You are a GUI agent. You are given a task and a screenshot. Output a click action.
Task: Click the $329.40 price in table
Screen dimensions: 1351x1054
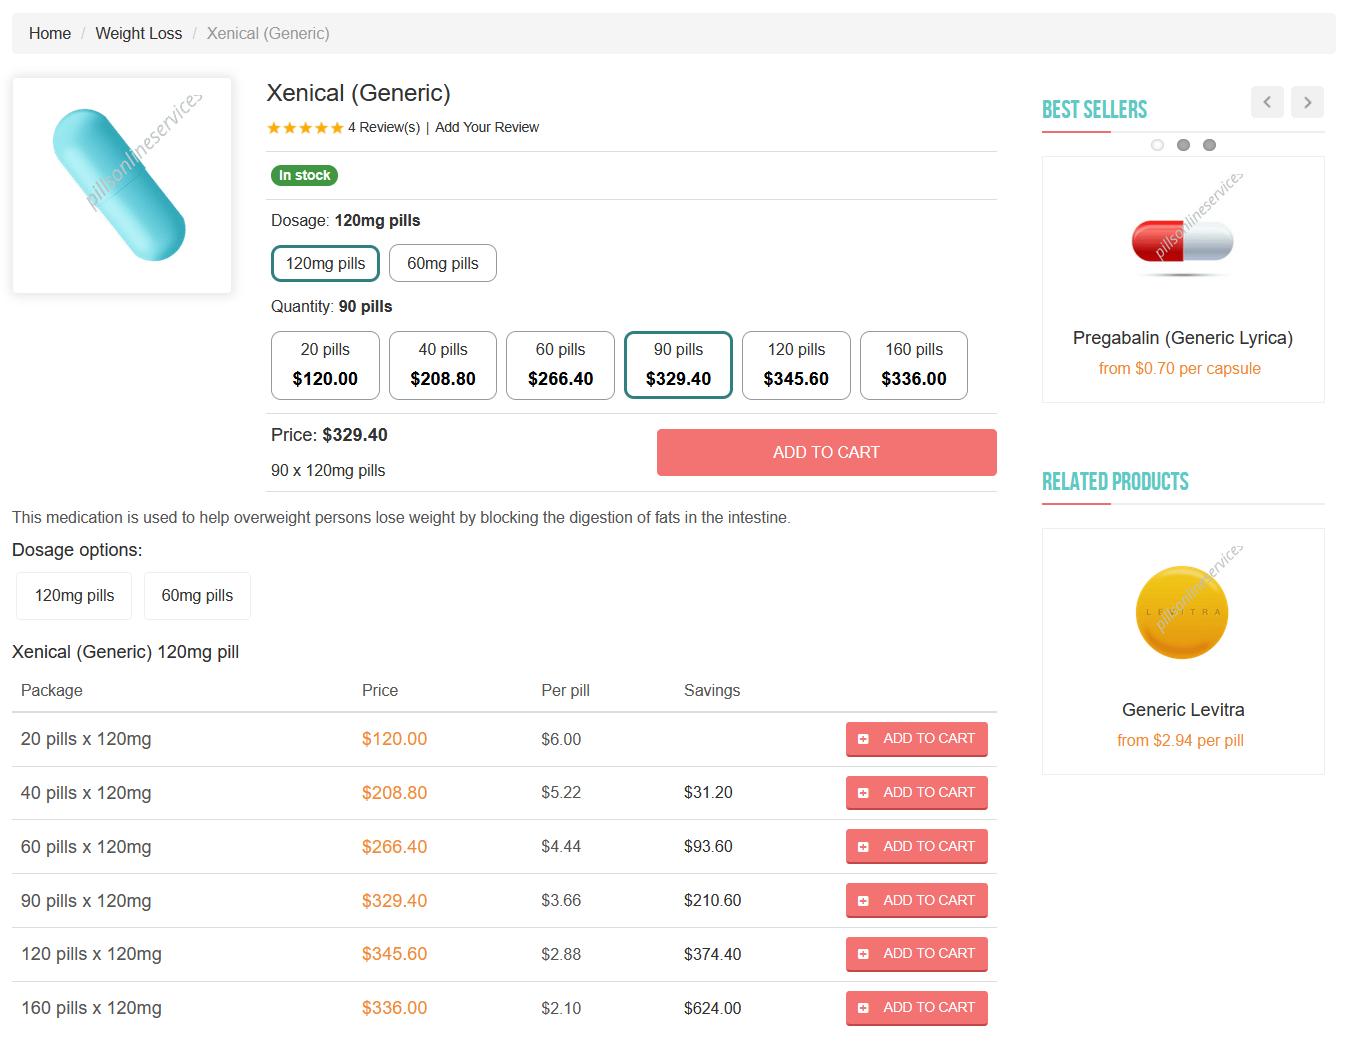(394, 901)
